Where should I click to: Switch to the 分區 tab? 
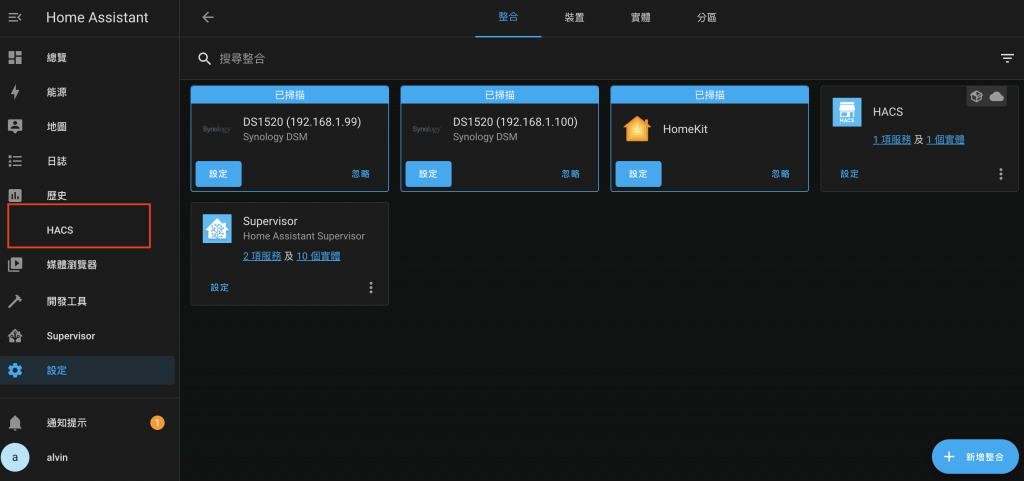click(x=707, y=18)
